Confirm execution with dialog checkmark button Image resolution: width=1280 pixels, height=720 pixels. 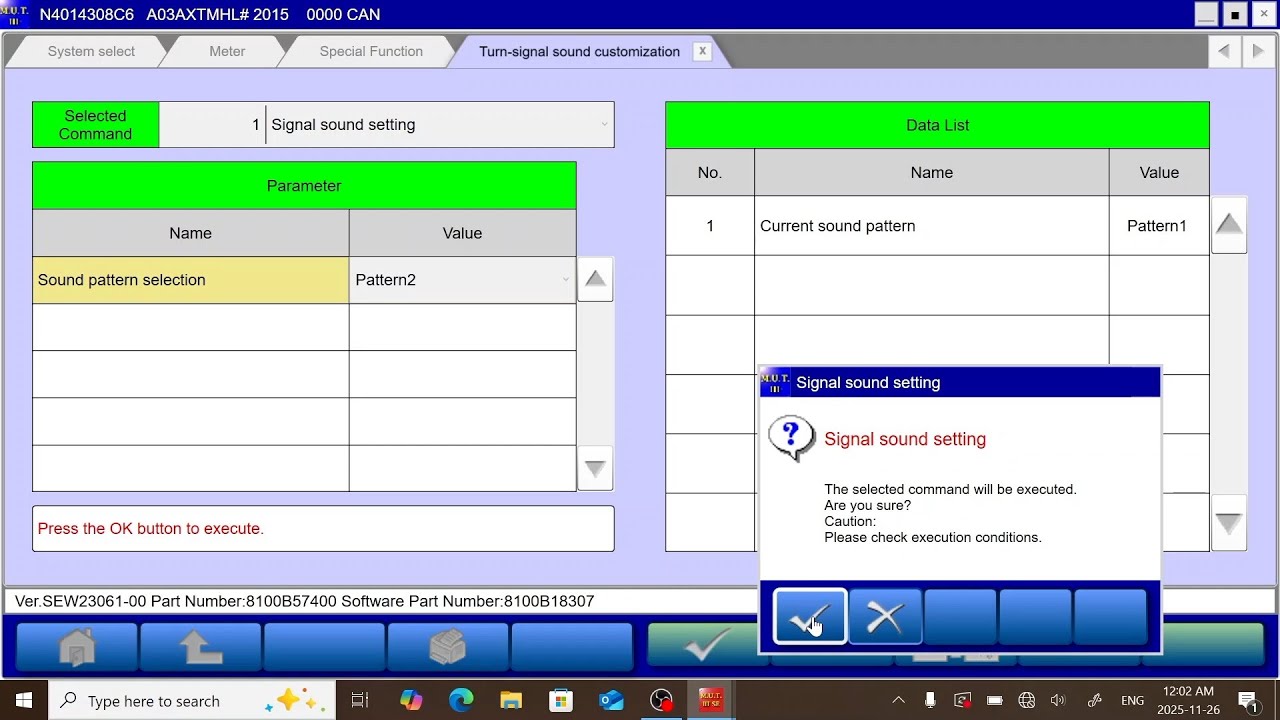click(x=810, y=617)
